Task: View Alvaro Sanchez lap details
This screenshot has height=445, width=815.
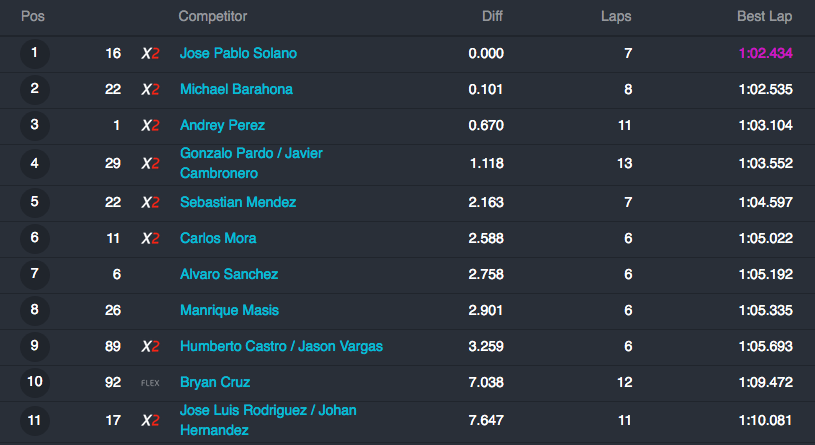Action: (229, 274)
